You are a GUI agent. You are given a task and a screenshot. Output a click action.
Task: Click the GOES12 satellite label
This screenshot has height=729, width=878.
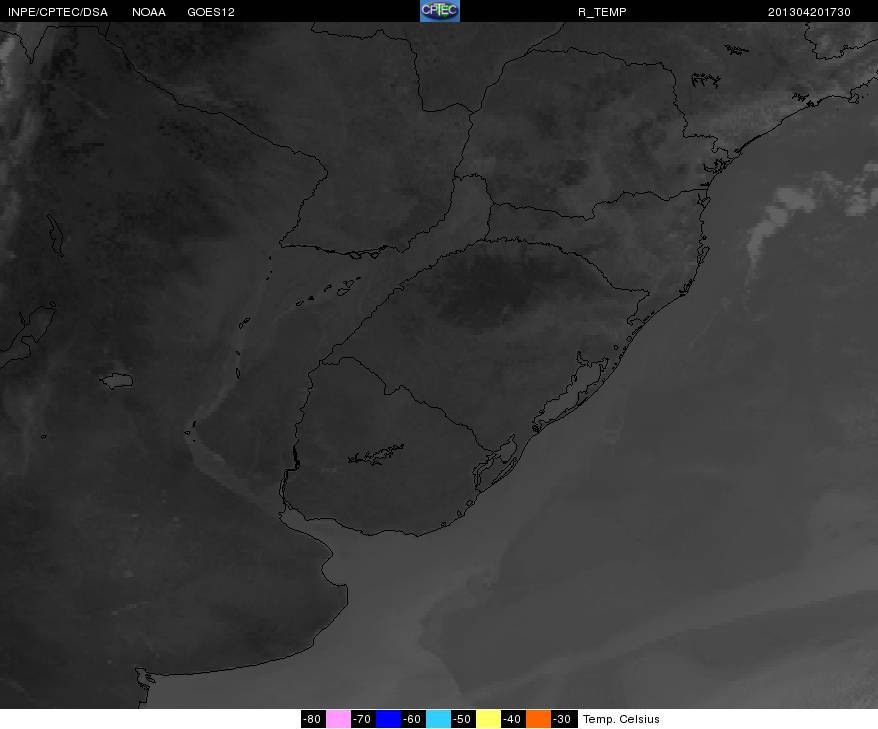(211, 12)
